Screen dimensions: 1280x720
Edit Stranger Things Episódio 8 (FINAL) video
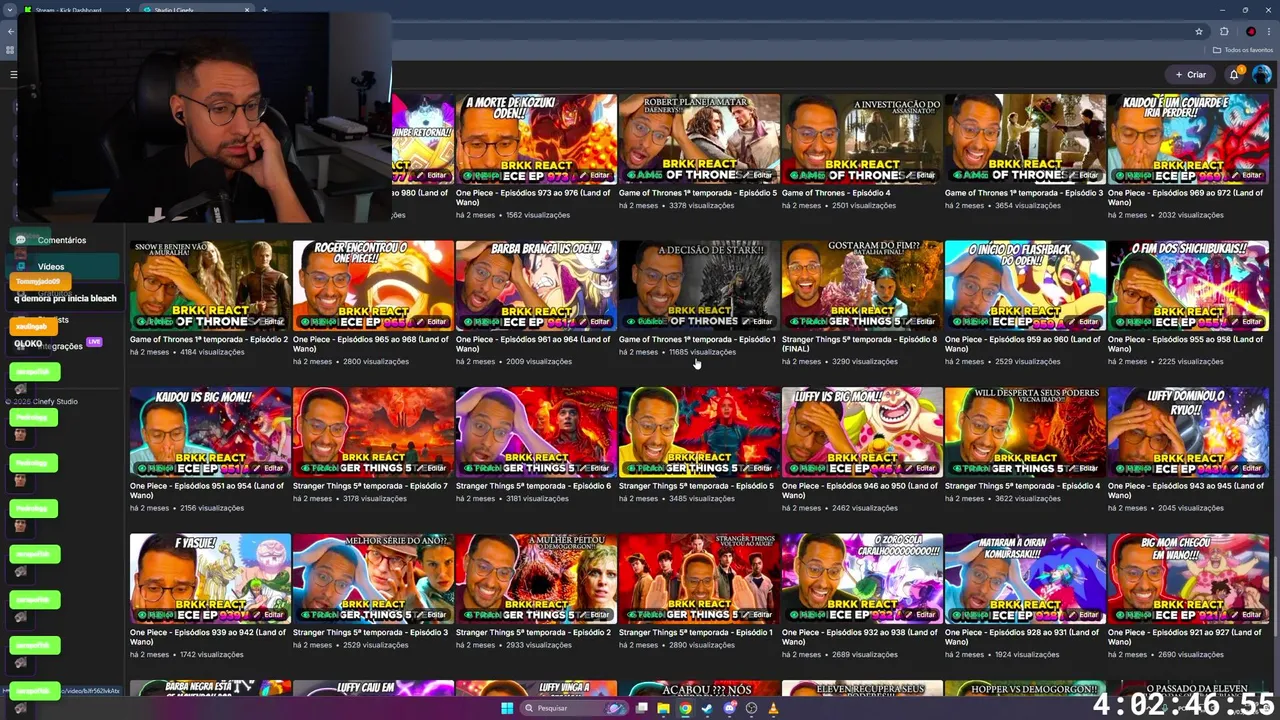[x=921, y=322]
